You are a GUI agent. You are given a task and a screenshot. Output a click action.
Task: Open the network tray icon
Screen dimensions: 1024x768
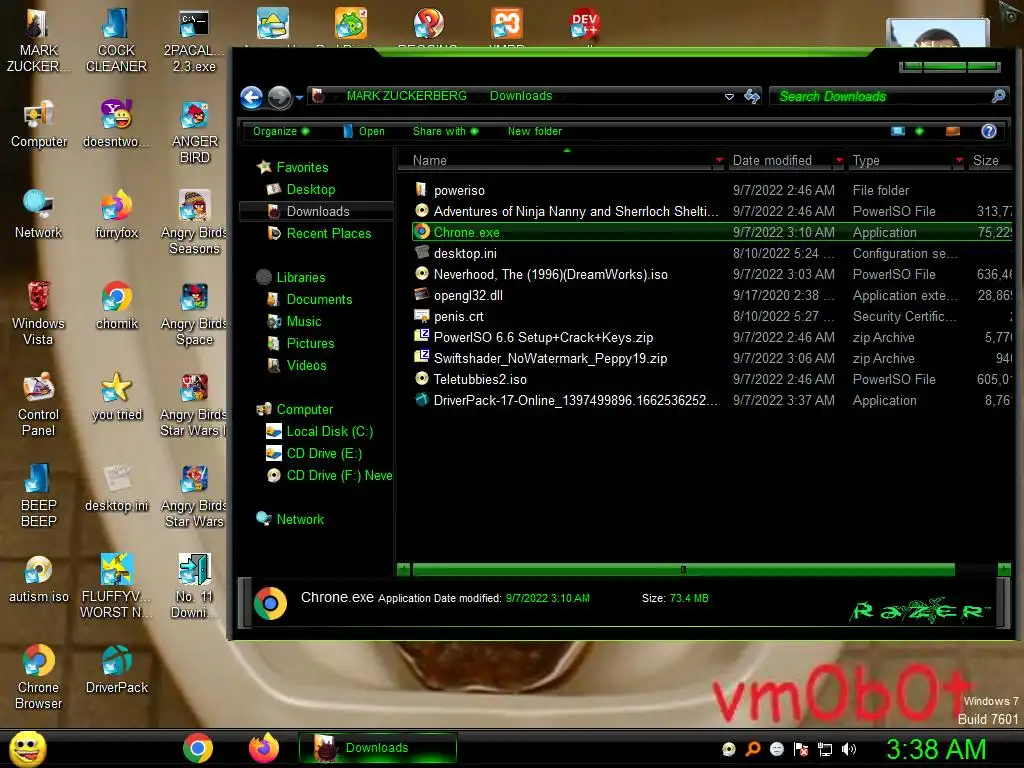pos(825,749)
